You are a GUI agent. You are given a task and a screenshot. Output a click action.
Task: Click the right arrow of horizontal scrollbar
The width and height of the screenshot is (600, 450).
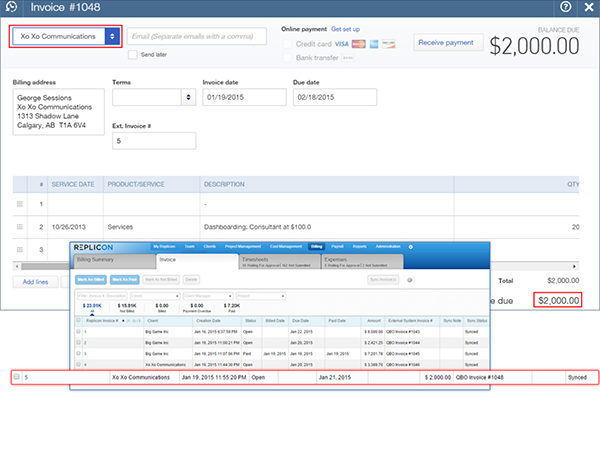tap(574, 266)
